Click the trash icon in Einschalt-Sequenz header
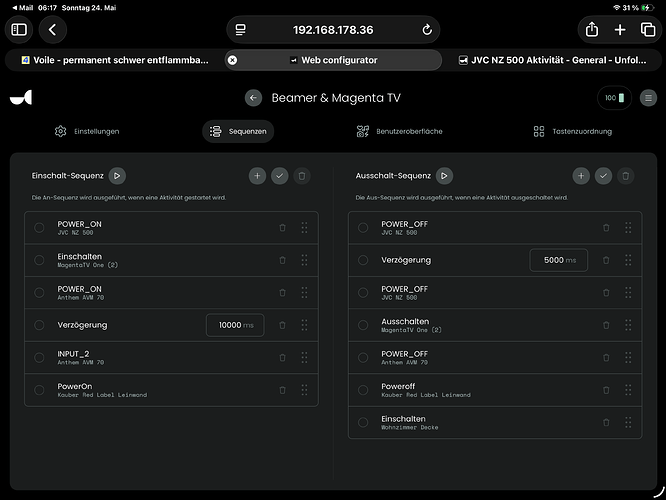 pyautogui.click(x=302, y=176)
